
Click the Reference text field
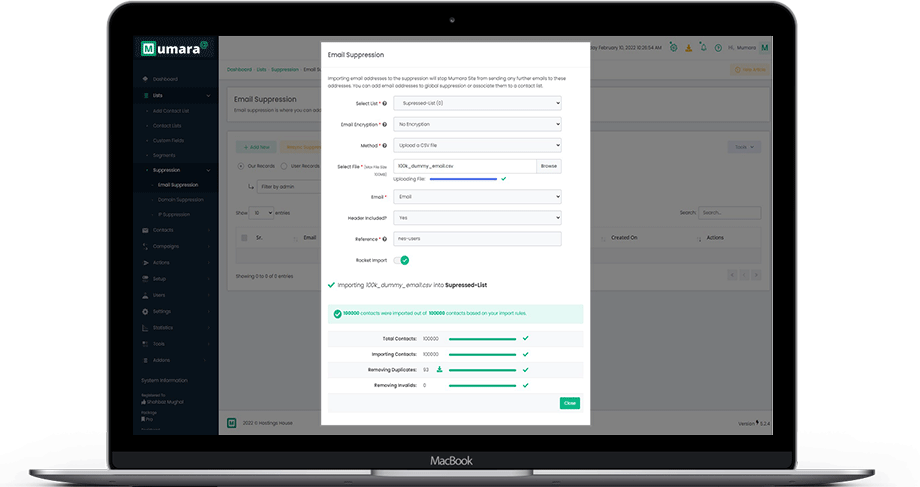[476, 239]
